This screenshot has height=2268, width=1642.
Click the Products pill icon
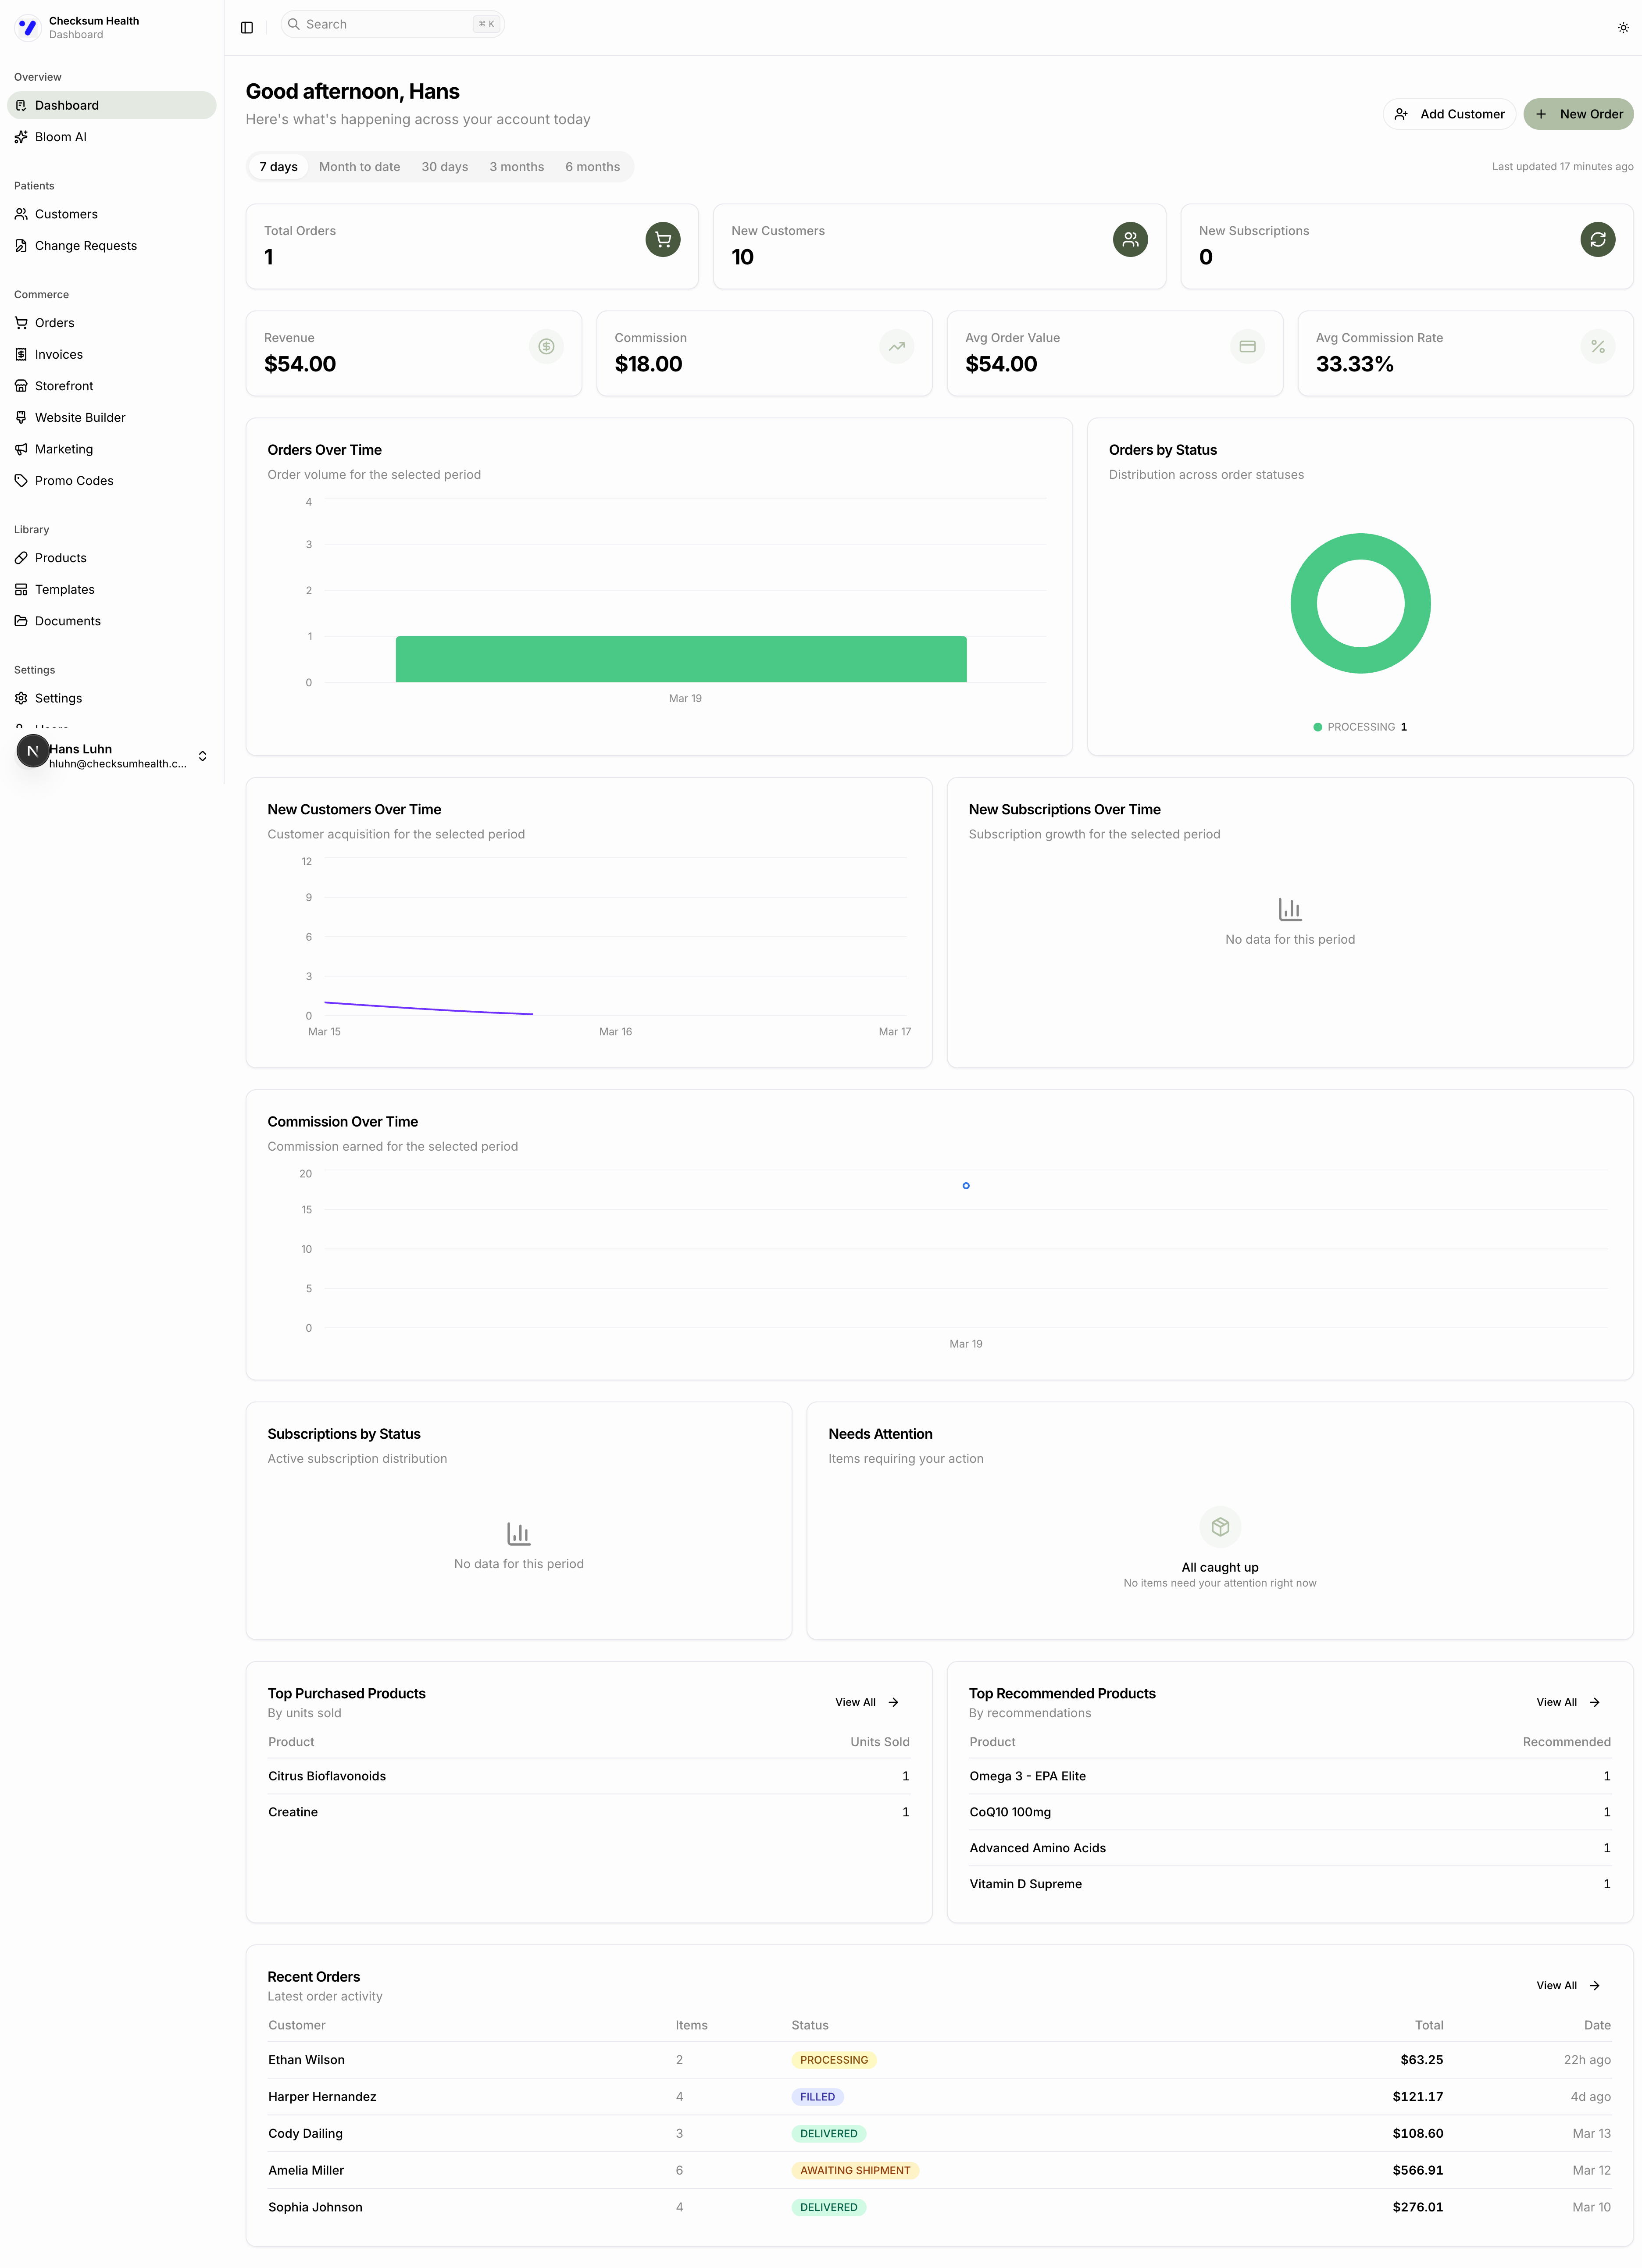tap(21, 558)
